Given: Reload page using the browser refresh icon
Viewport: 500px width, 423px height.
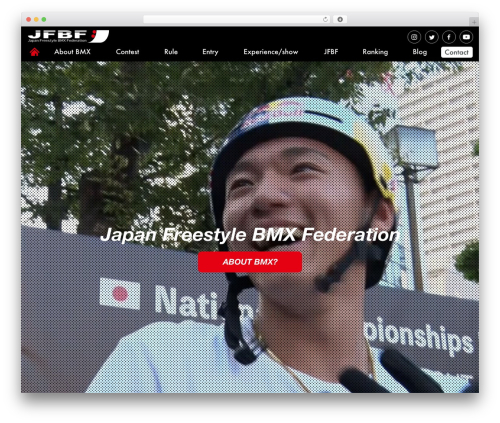Looking at the screenshot, I should point(325,19).
